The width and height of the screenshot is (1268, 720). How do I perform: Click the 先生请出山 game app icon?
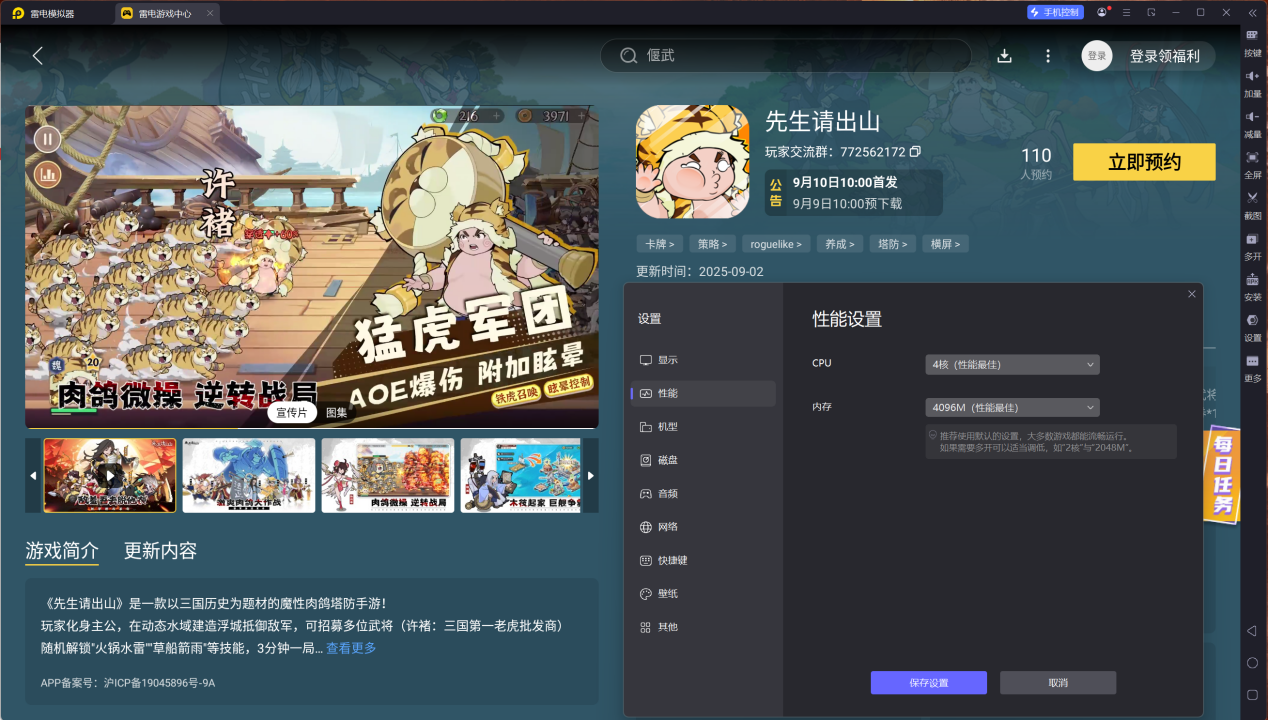click(692, 162)
